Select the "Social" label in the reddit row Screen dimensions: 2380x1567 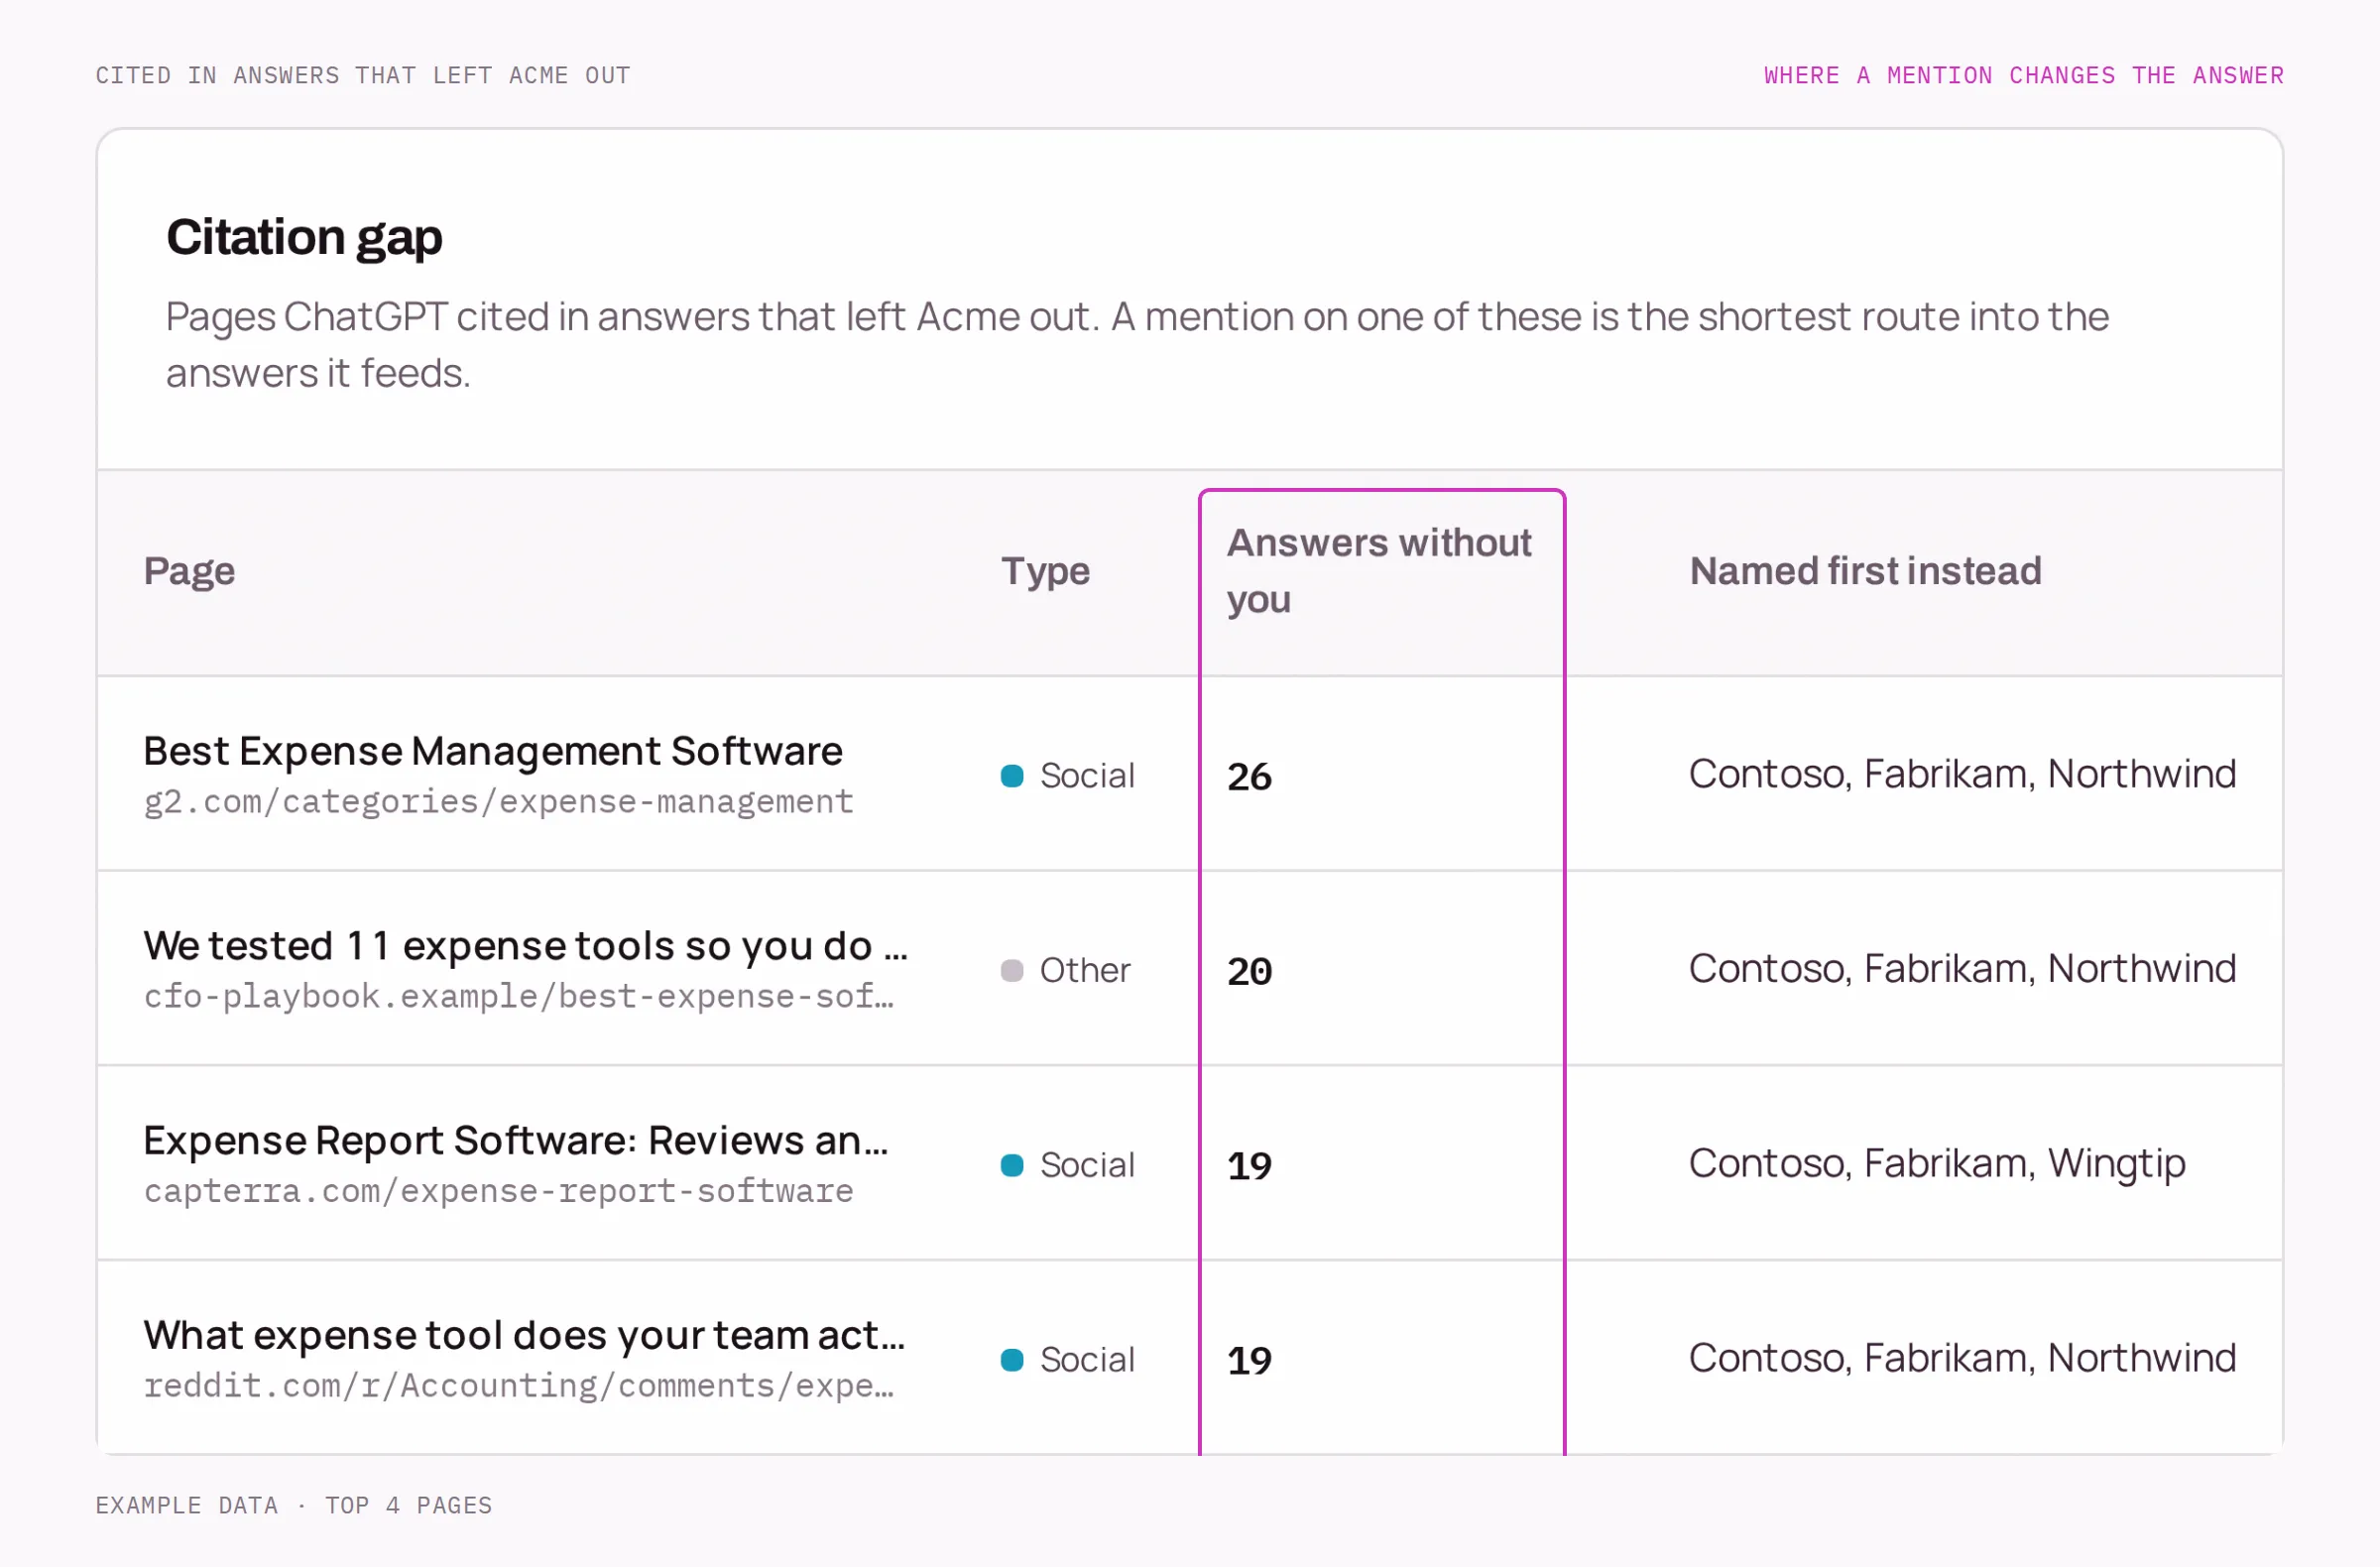click(x=1087, y=1360)
